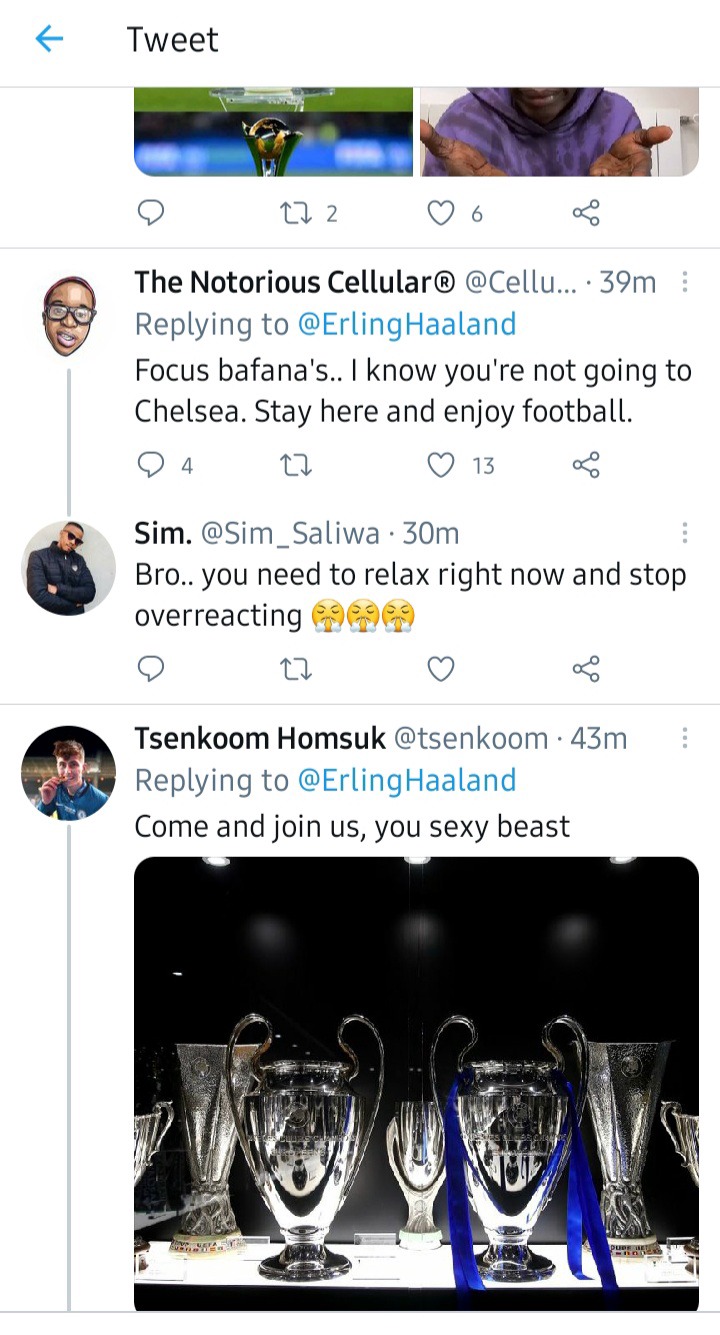Like The Notorious Cellular's tweet with 13 likes
720x1335 pixels.
(441, 465)
